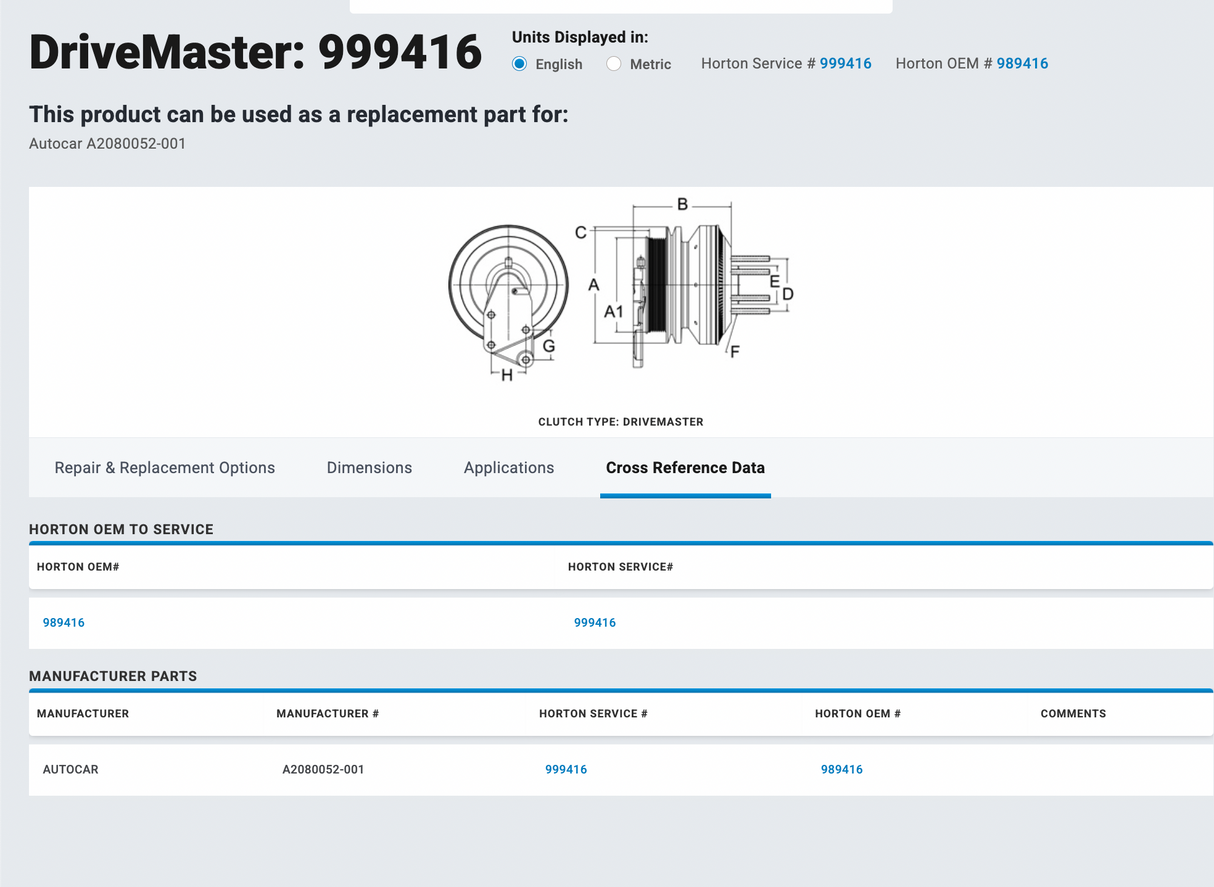Select the Cross Reference Data tab

(x=685, y=468)
